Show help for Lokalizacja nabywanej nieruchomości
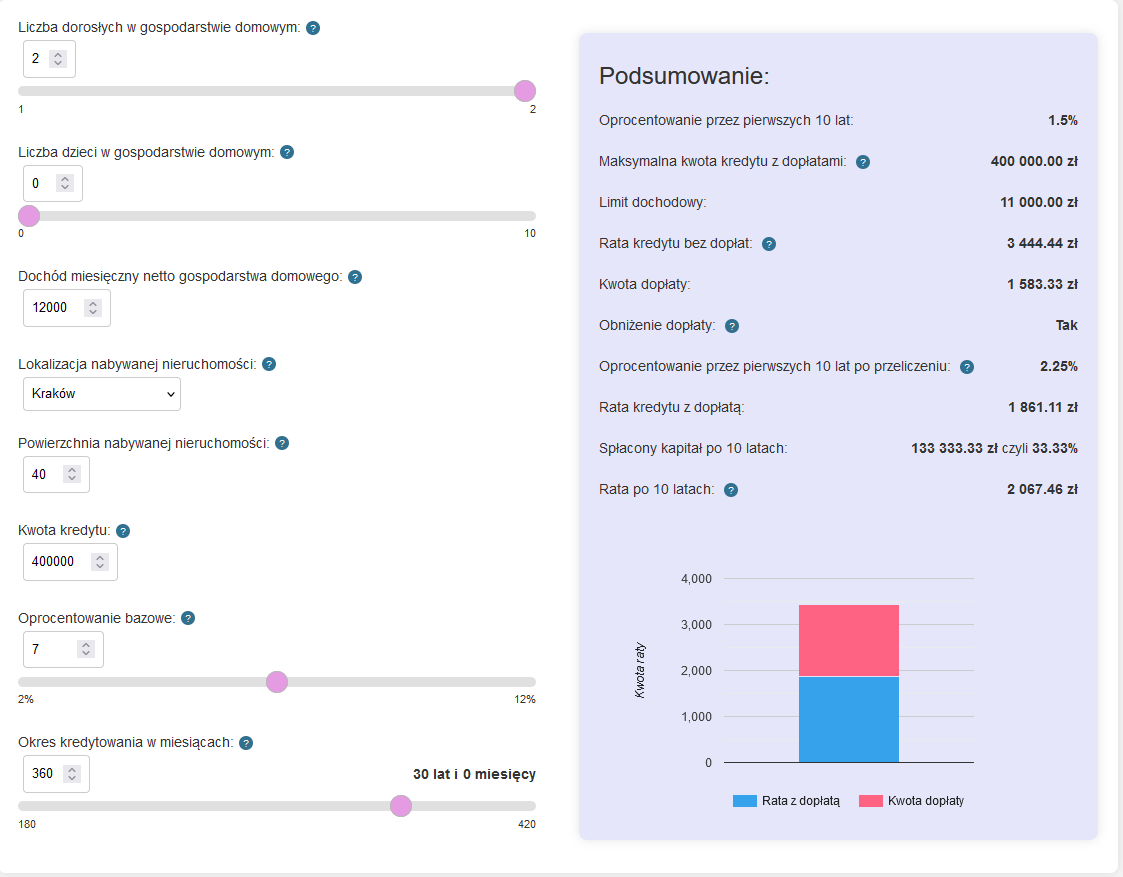 pos(269,365)
